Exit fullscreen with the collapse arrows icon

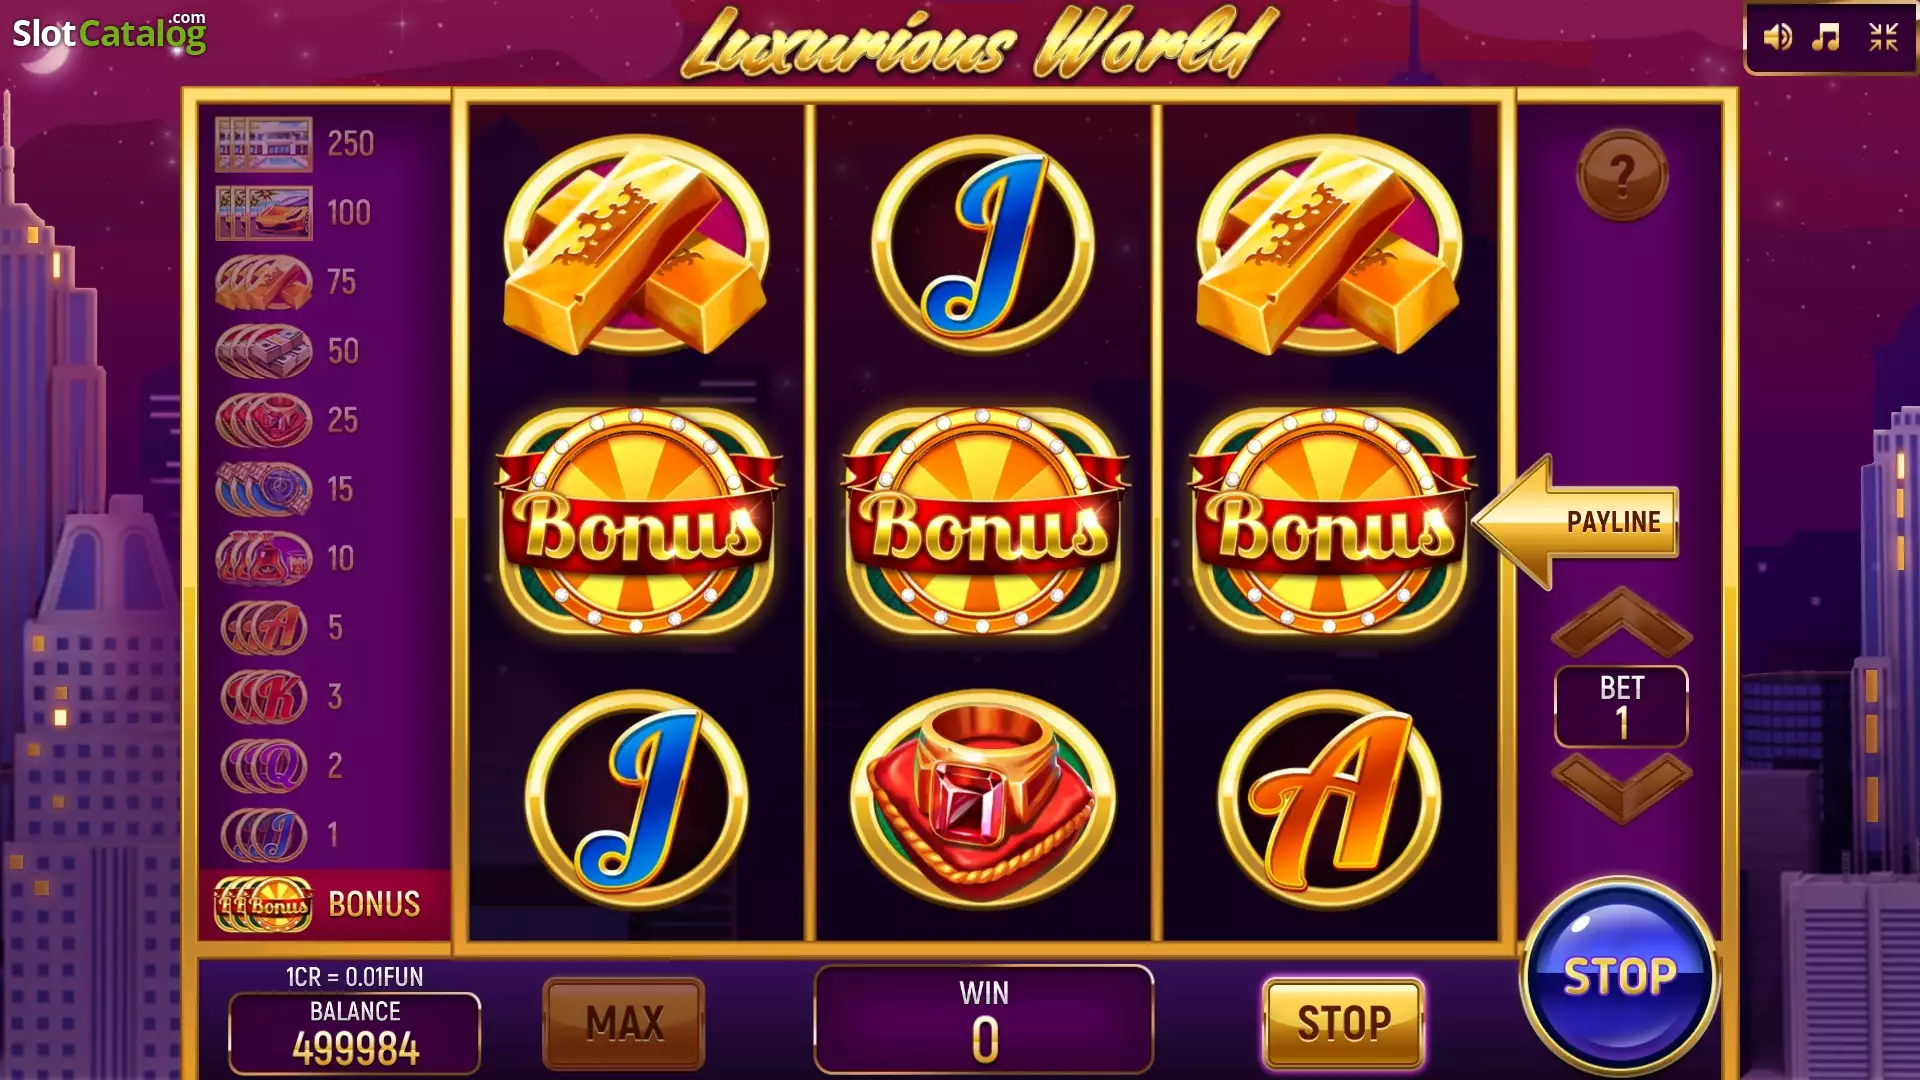(x=1884, y=38)
